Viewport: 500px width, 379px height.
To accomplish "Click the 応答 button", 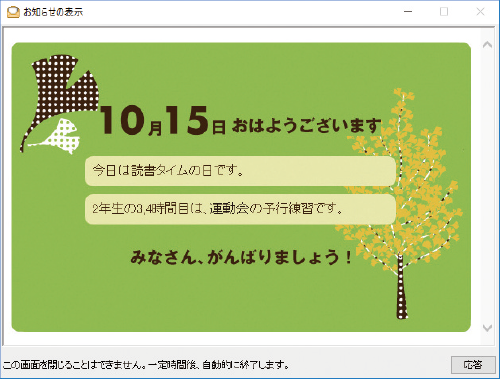I will 473,365.
